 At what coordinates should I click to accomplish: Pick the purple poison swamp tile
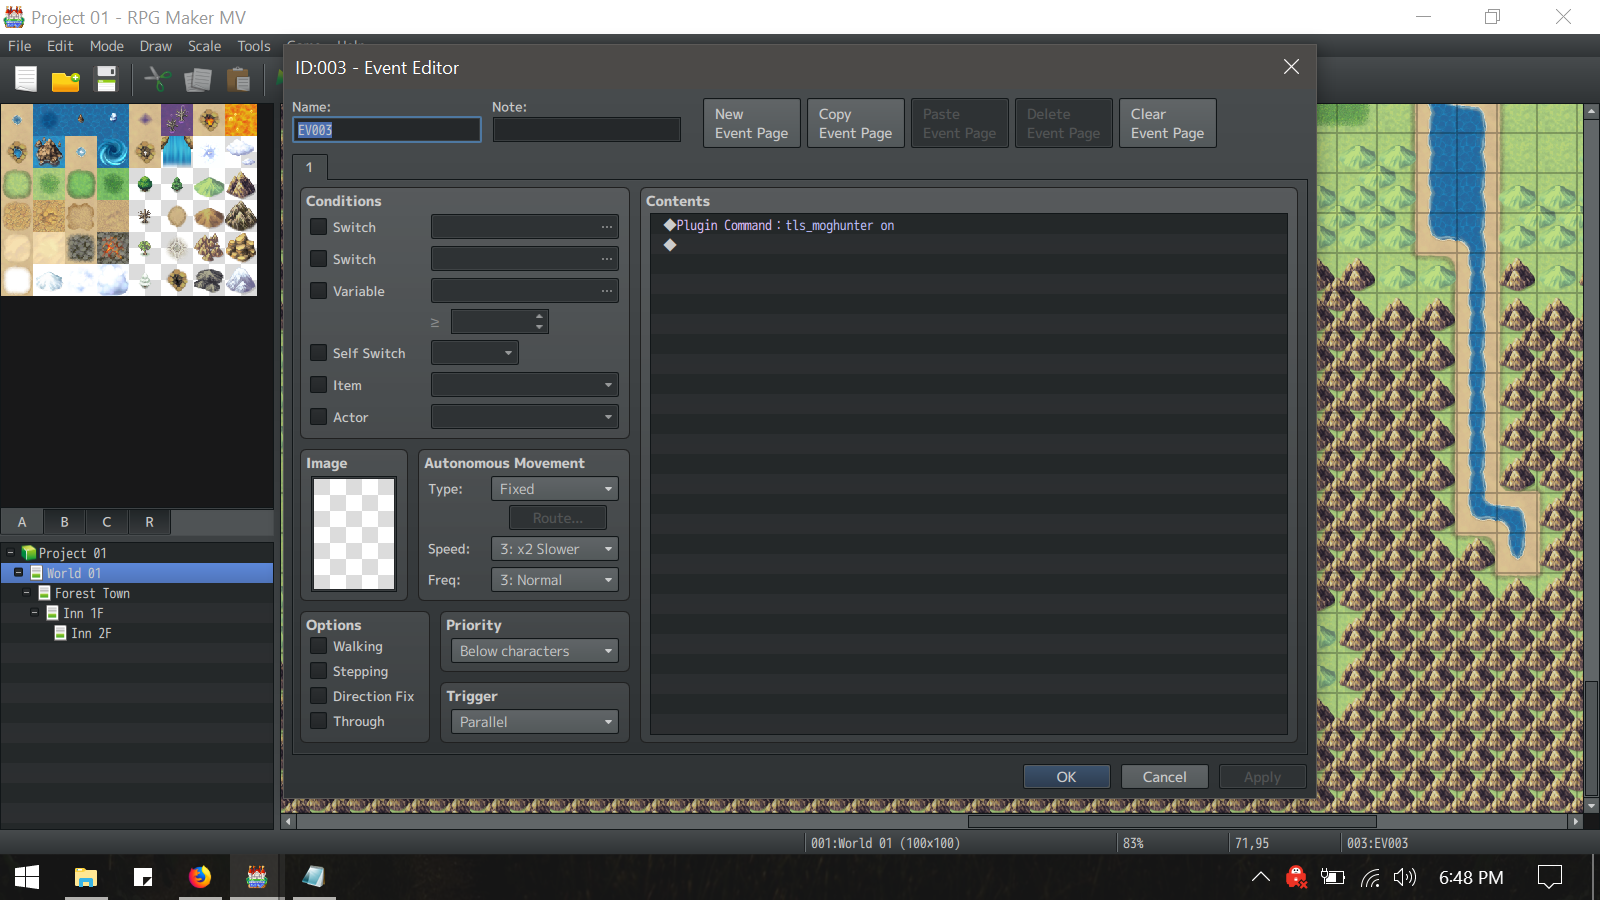coord(177,120)
